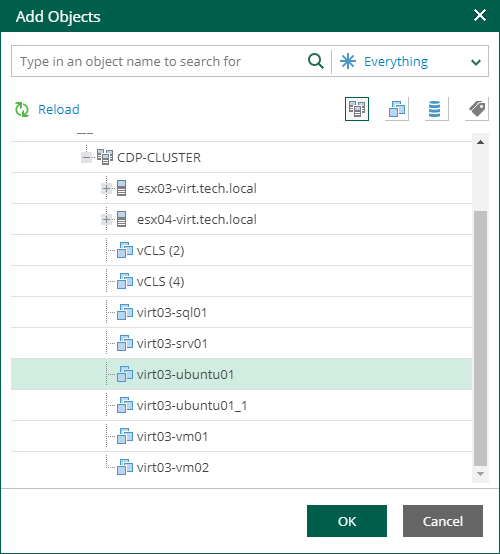Switch to VMs and Templates view
The width and height of the screenshot is (500, 554).
pos(396,109)
